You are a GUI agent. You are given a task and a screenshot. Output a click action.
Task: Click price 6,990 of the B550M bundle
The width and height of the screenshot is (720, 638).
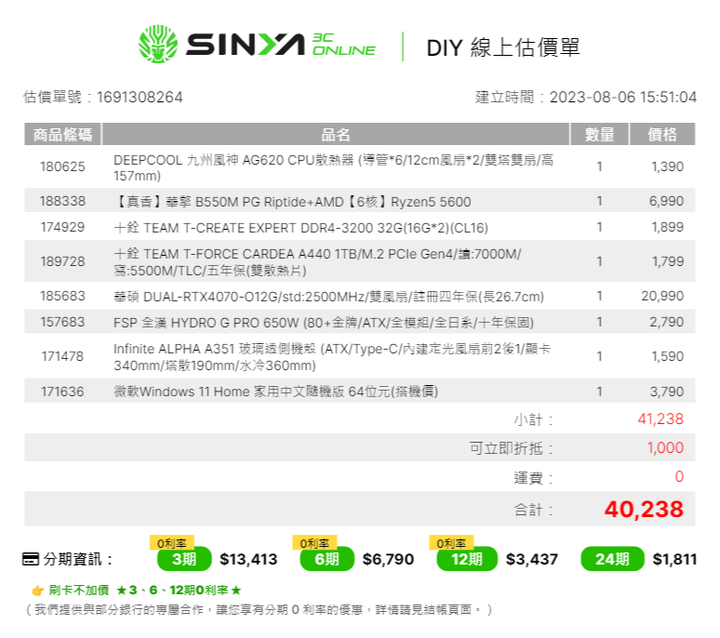[x=666, y=201]
